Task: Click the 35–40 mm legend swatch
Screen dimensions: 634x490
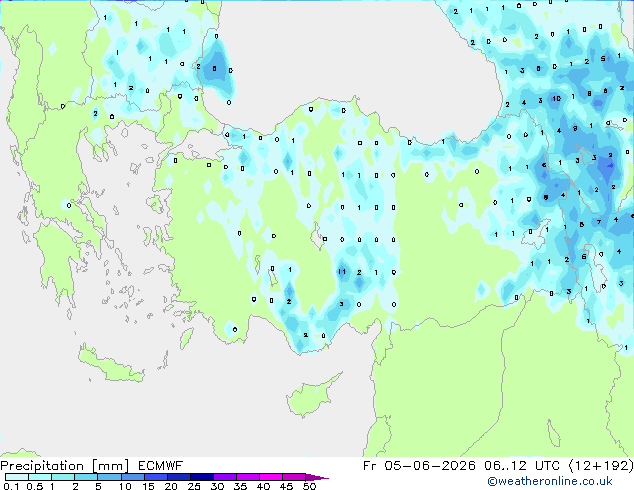Action: point(247,477)
